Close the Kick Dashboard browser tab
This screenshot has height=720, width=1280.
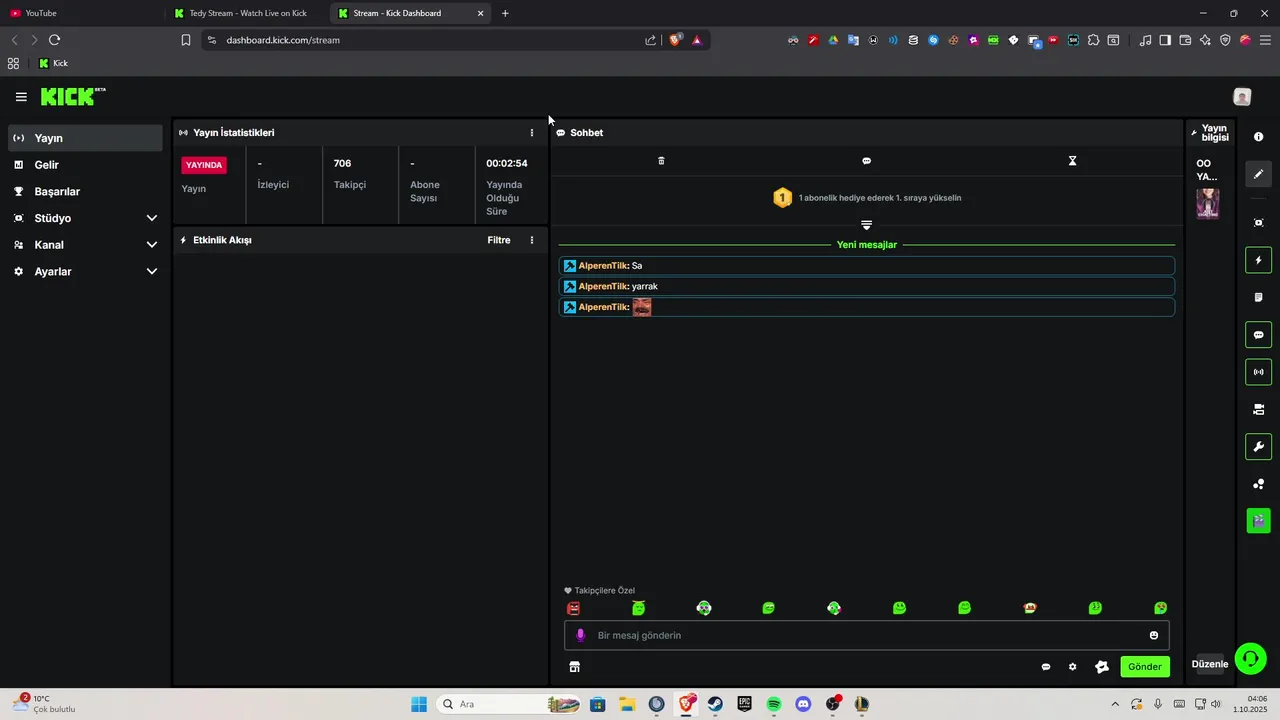tap(480, 13)
